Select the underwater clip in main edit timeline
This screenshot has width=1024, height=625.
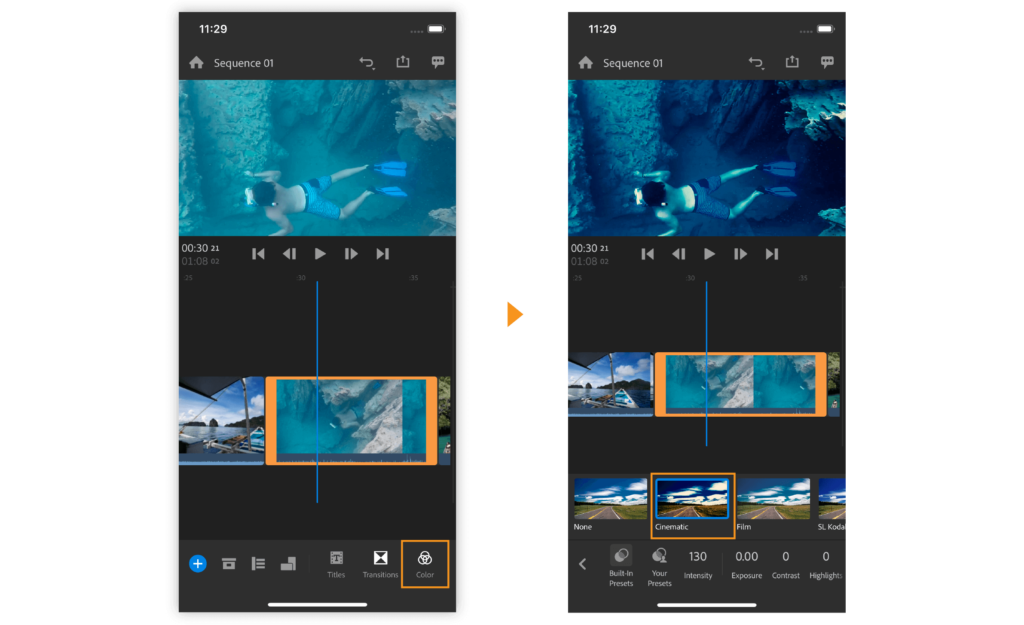[351, 421]
